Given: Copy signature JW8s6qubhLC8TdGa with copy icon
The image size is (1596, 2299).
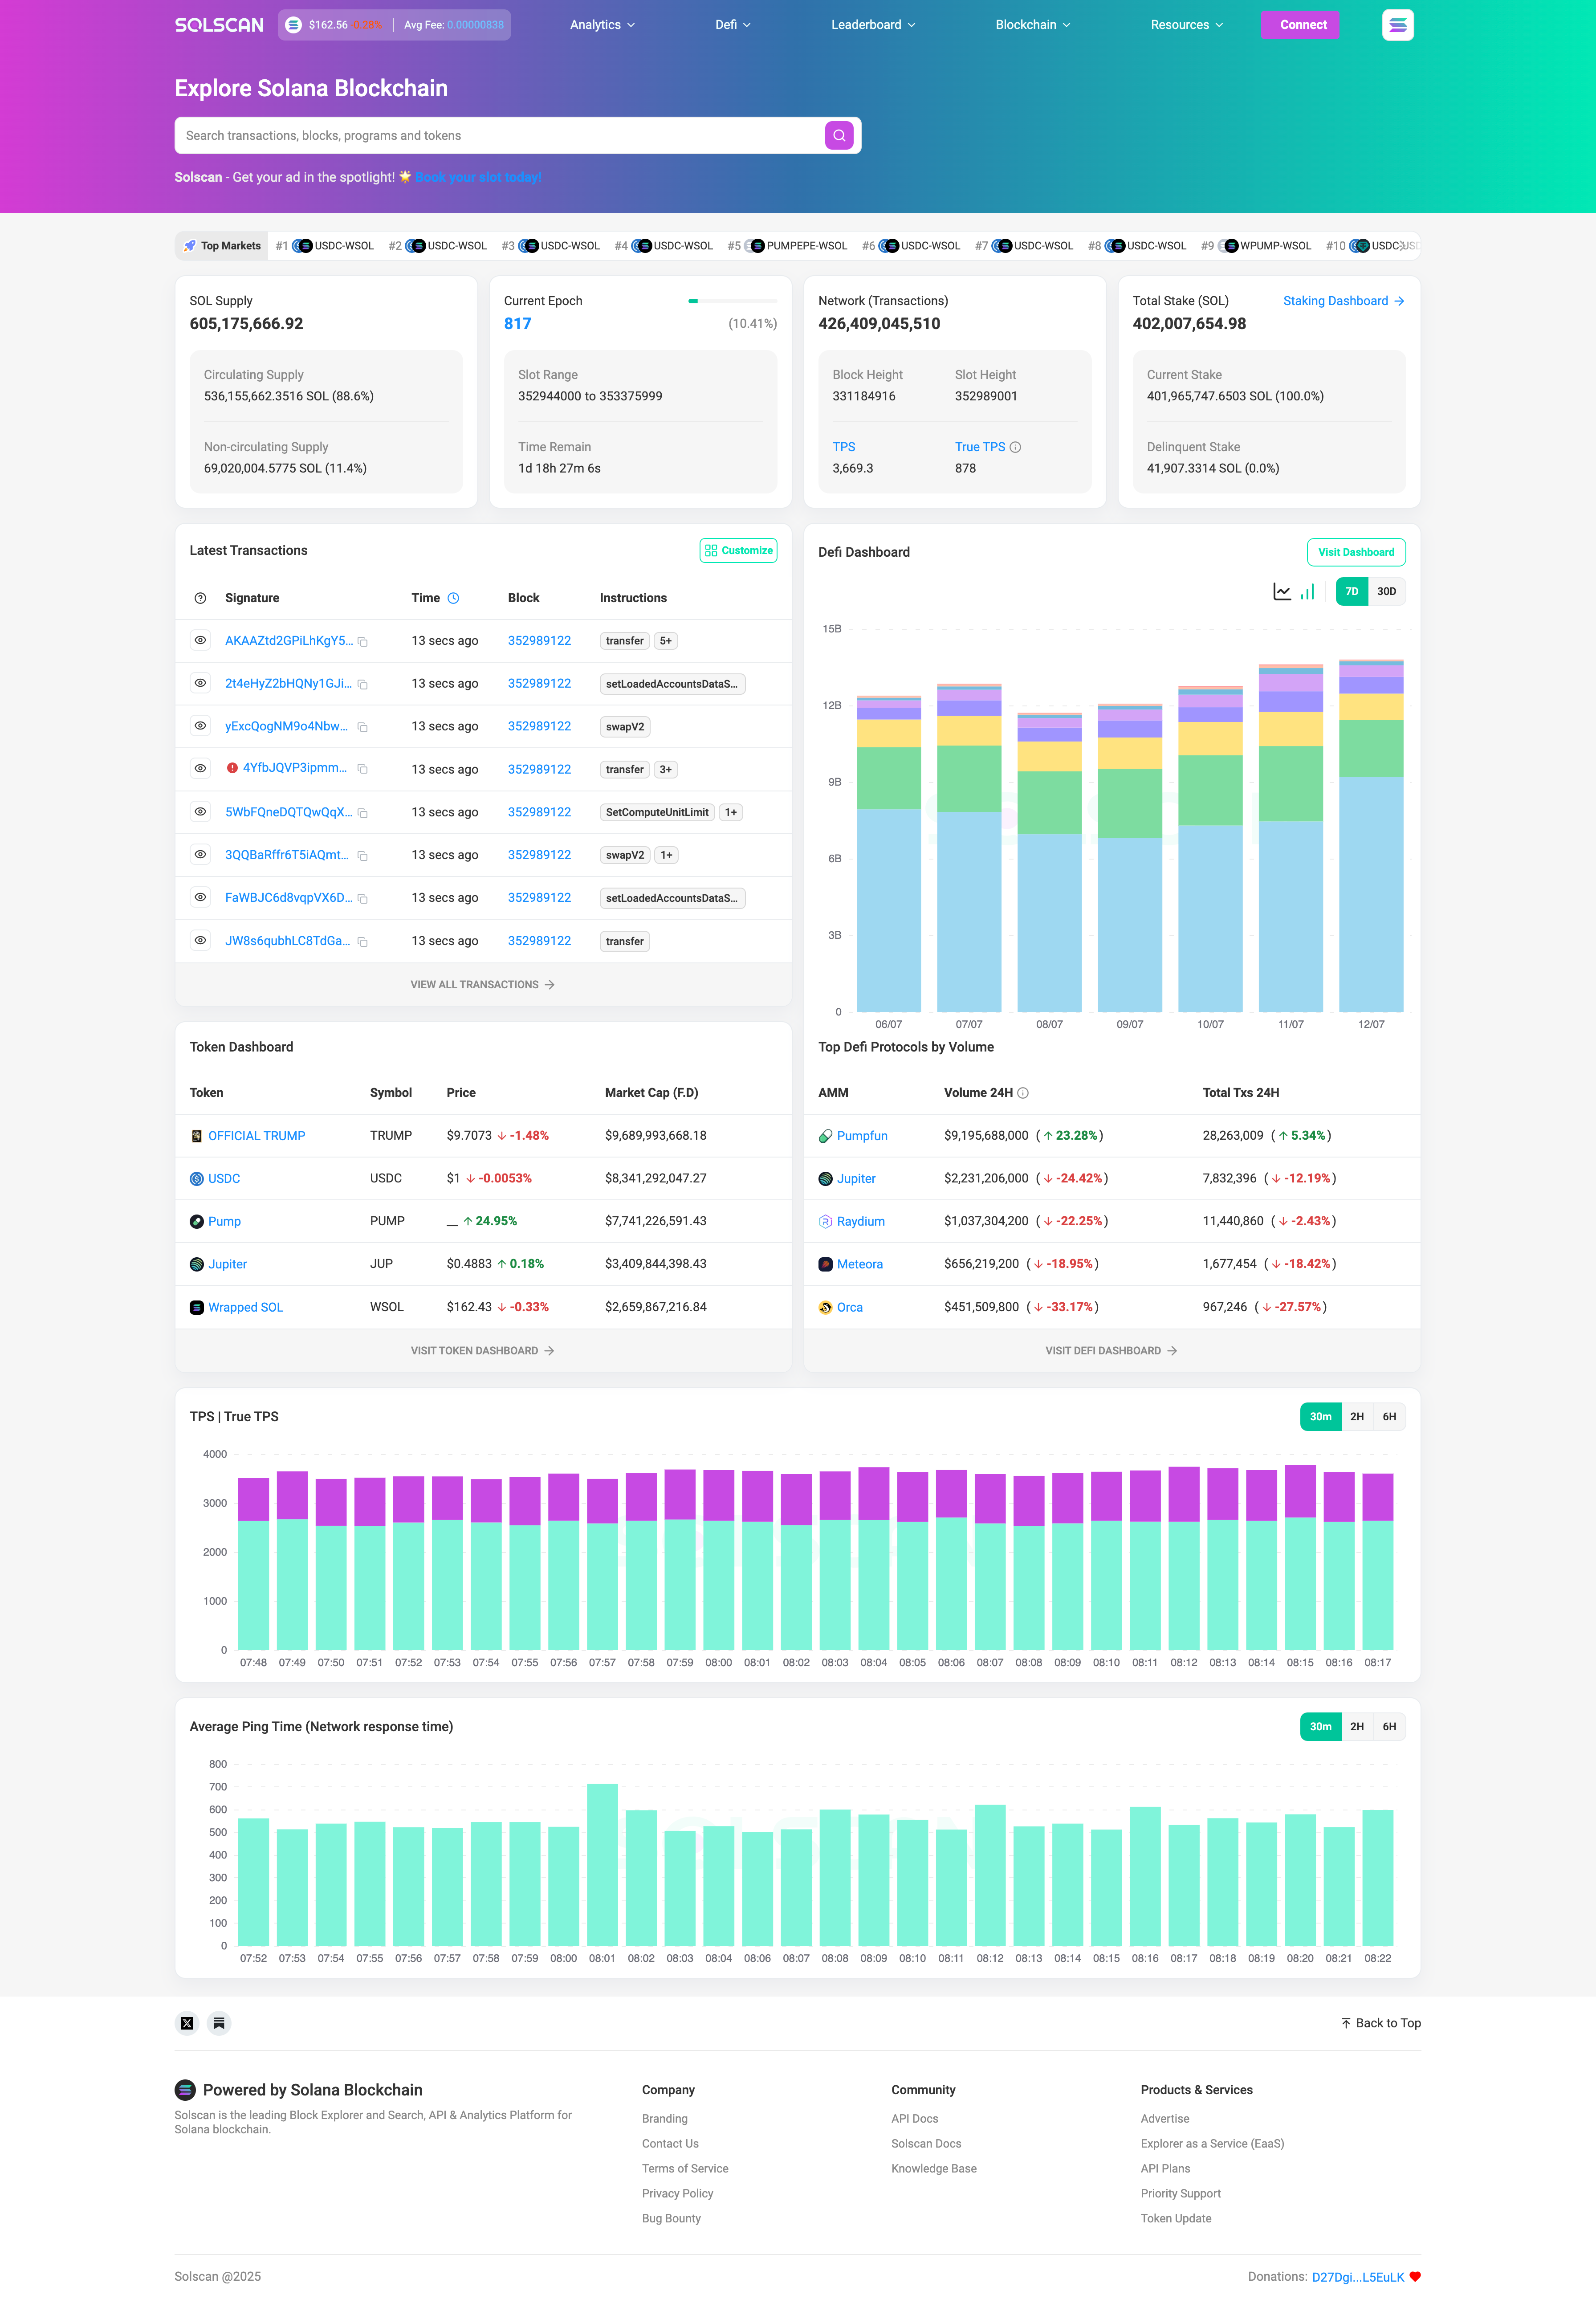Looking at the screenshot, I should (x=363, y=942).
